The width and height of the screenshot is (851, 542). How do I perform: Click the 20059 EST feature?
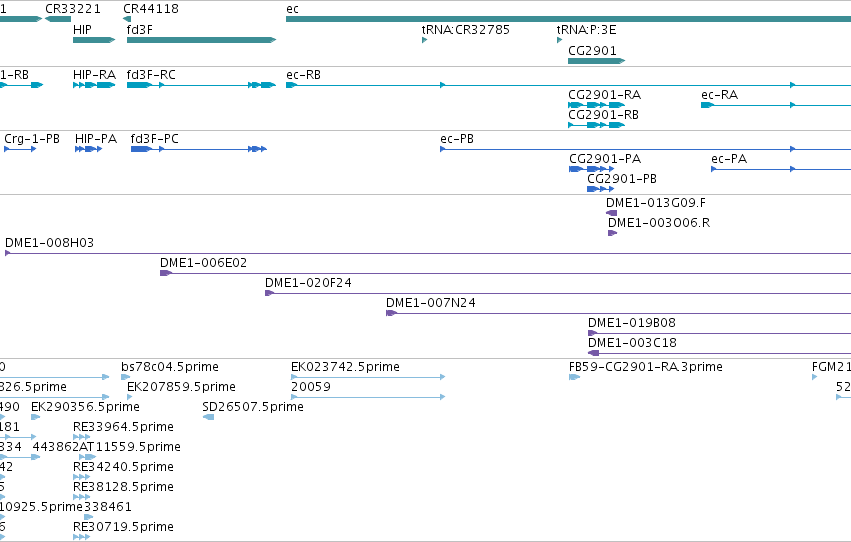pyautogui.click(x=368, y=397)
